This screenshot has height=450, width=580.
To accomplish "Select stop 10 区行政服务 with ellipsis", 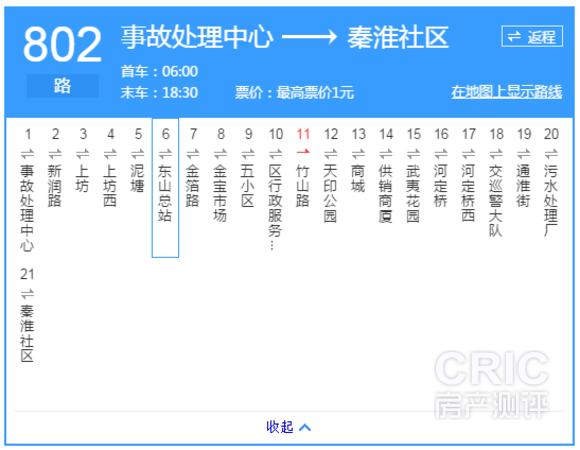I will [x=276, y=189].
